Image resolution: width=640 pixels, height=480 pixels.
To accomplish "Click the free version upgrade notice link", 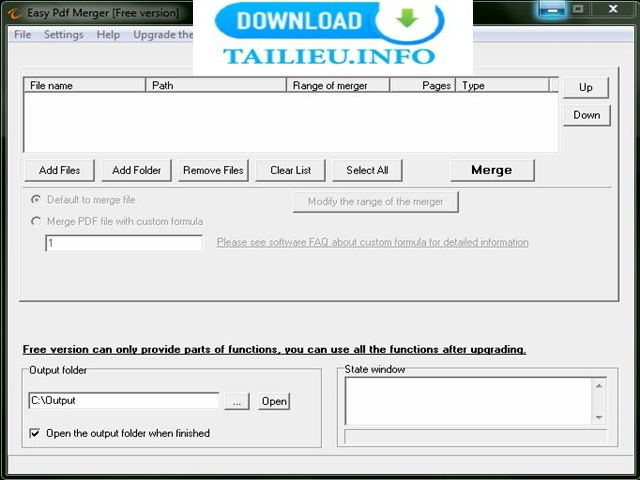I will (x=274, y=349).
